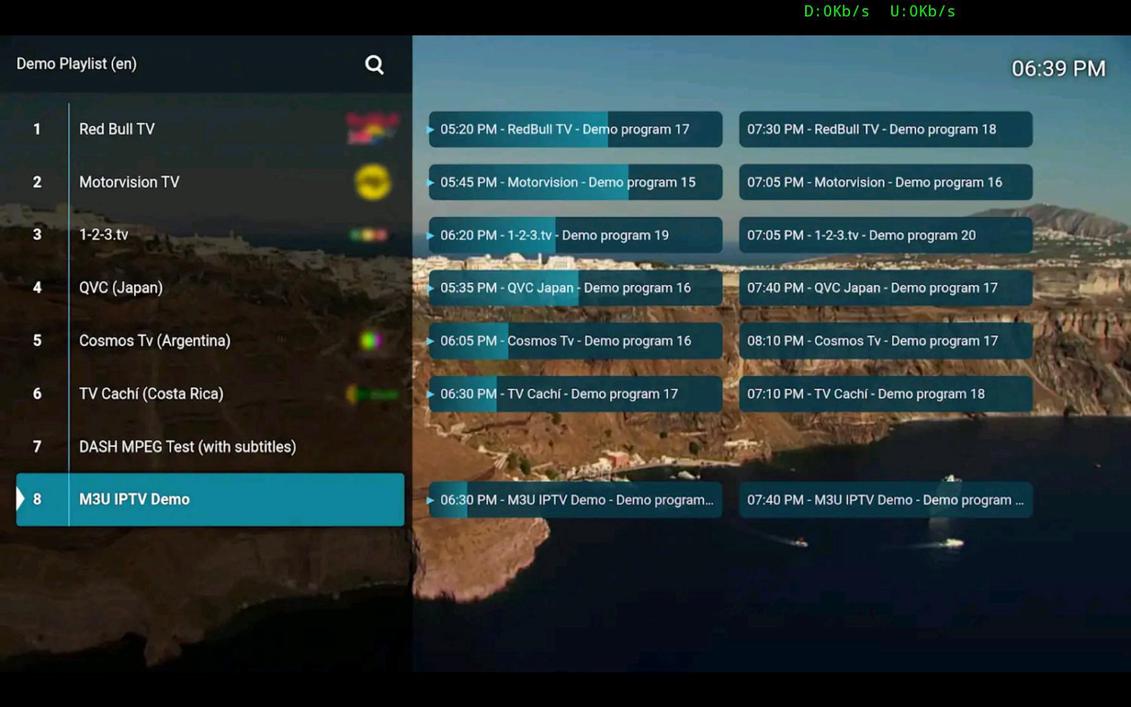
Task: Open Cosmos Tv Demo program 17
Action: [885, 340]
